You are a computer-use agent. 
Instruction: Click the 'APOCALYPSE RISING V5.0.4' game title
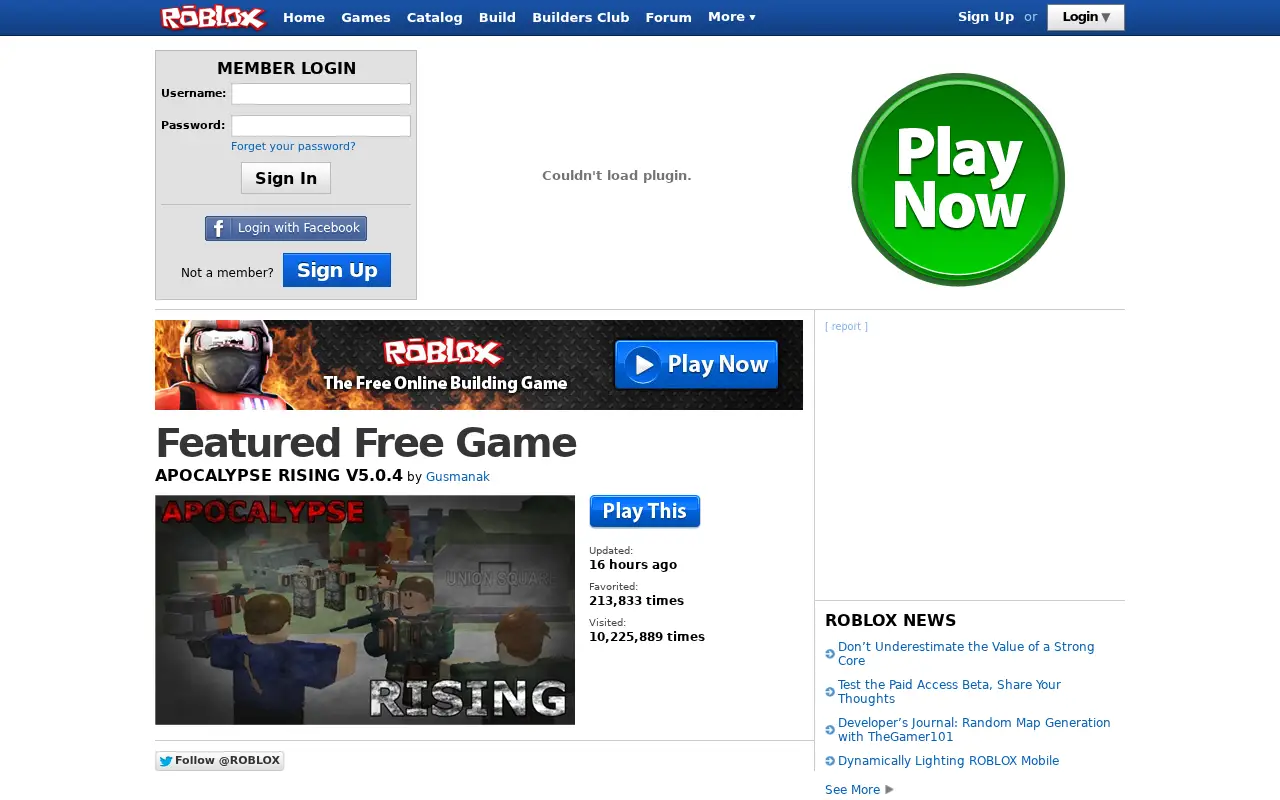point(279,476)
